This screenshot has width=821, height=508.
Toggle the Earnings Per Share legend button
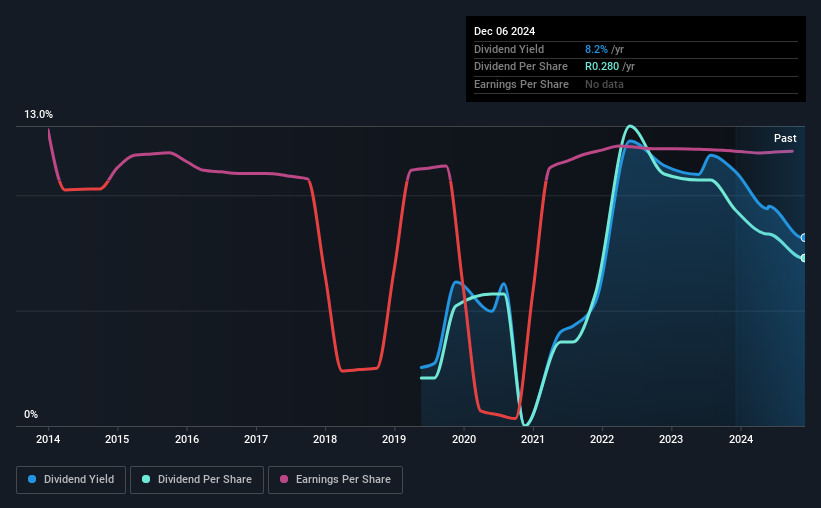335,480
